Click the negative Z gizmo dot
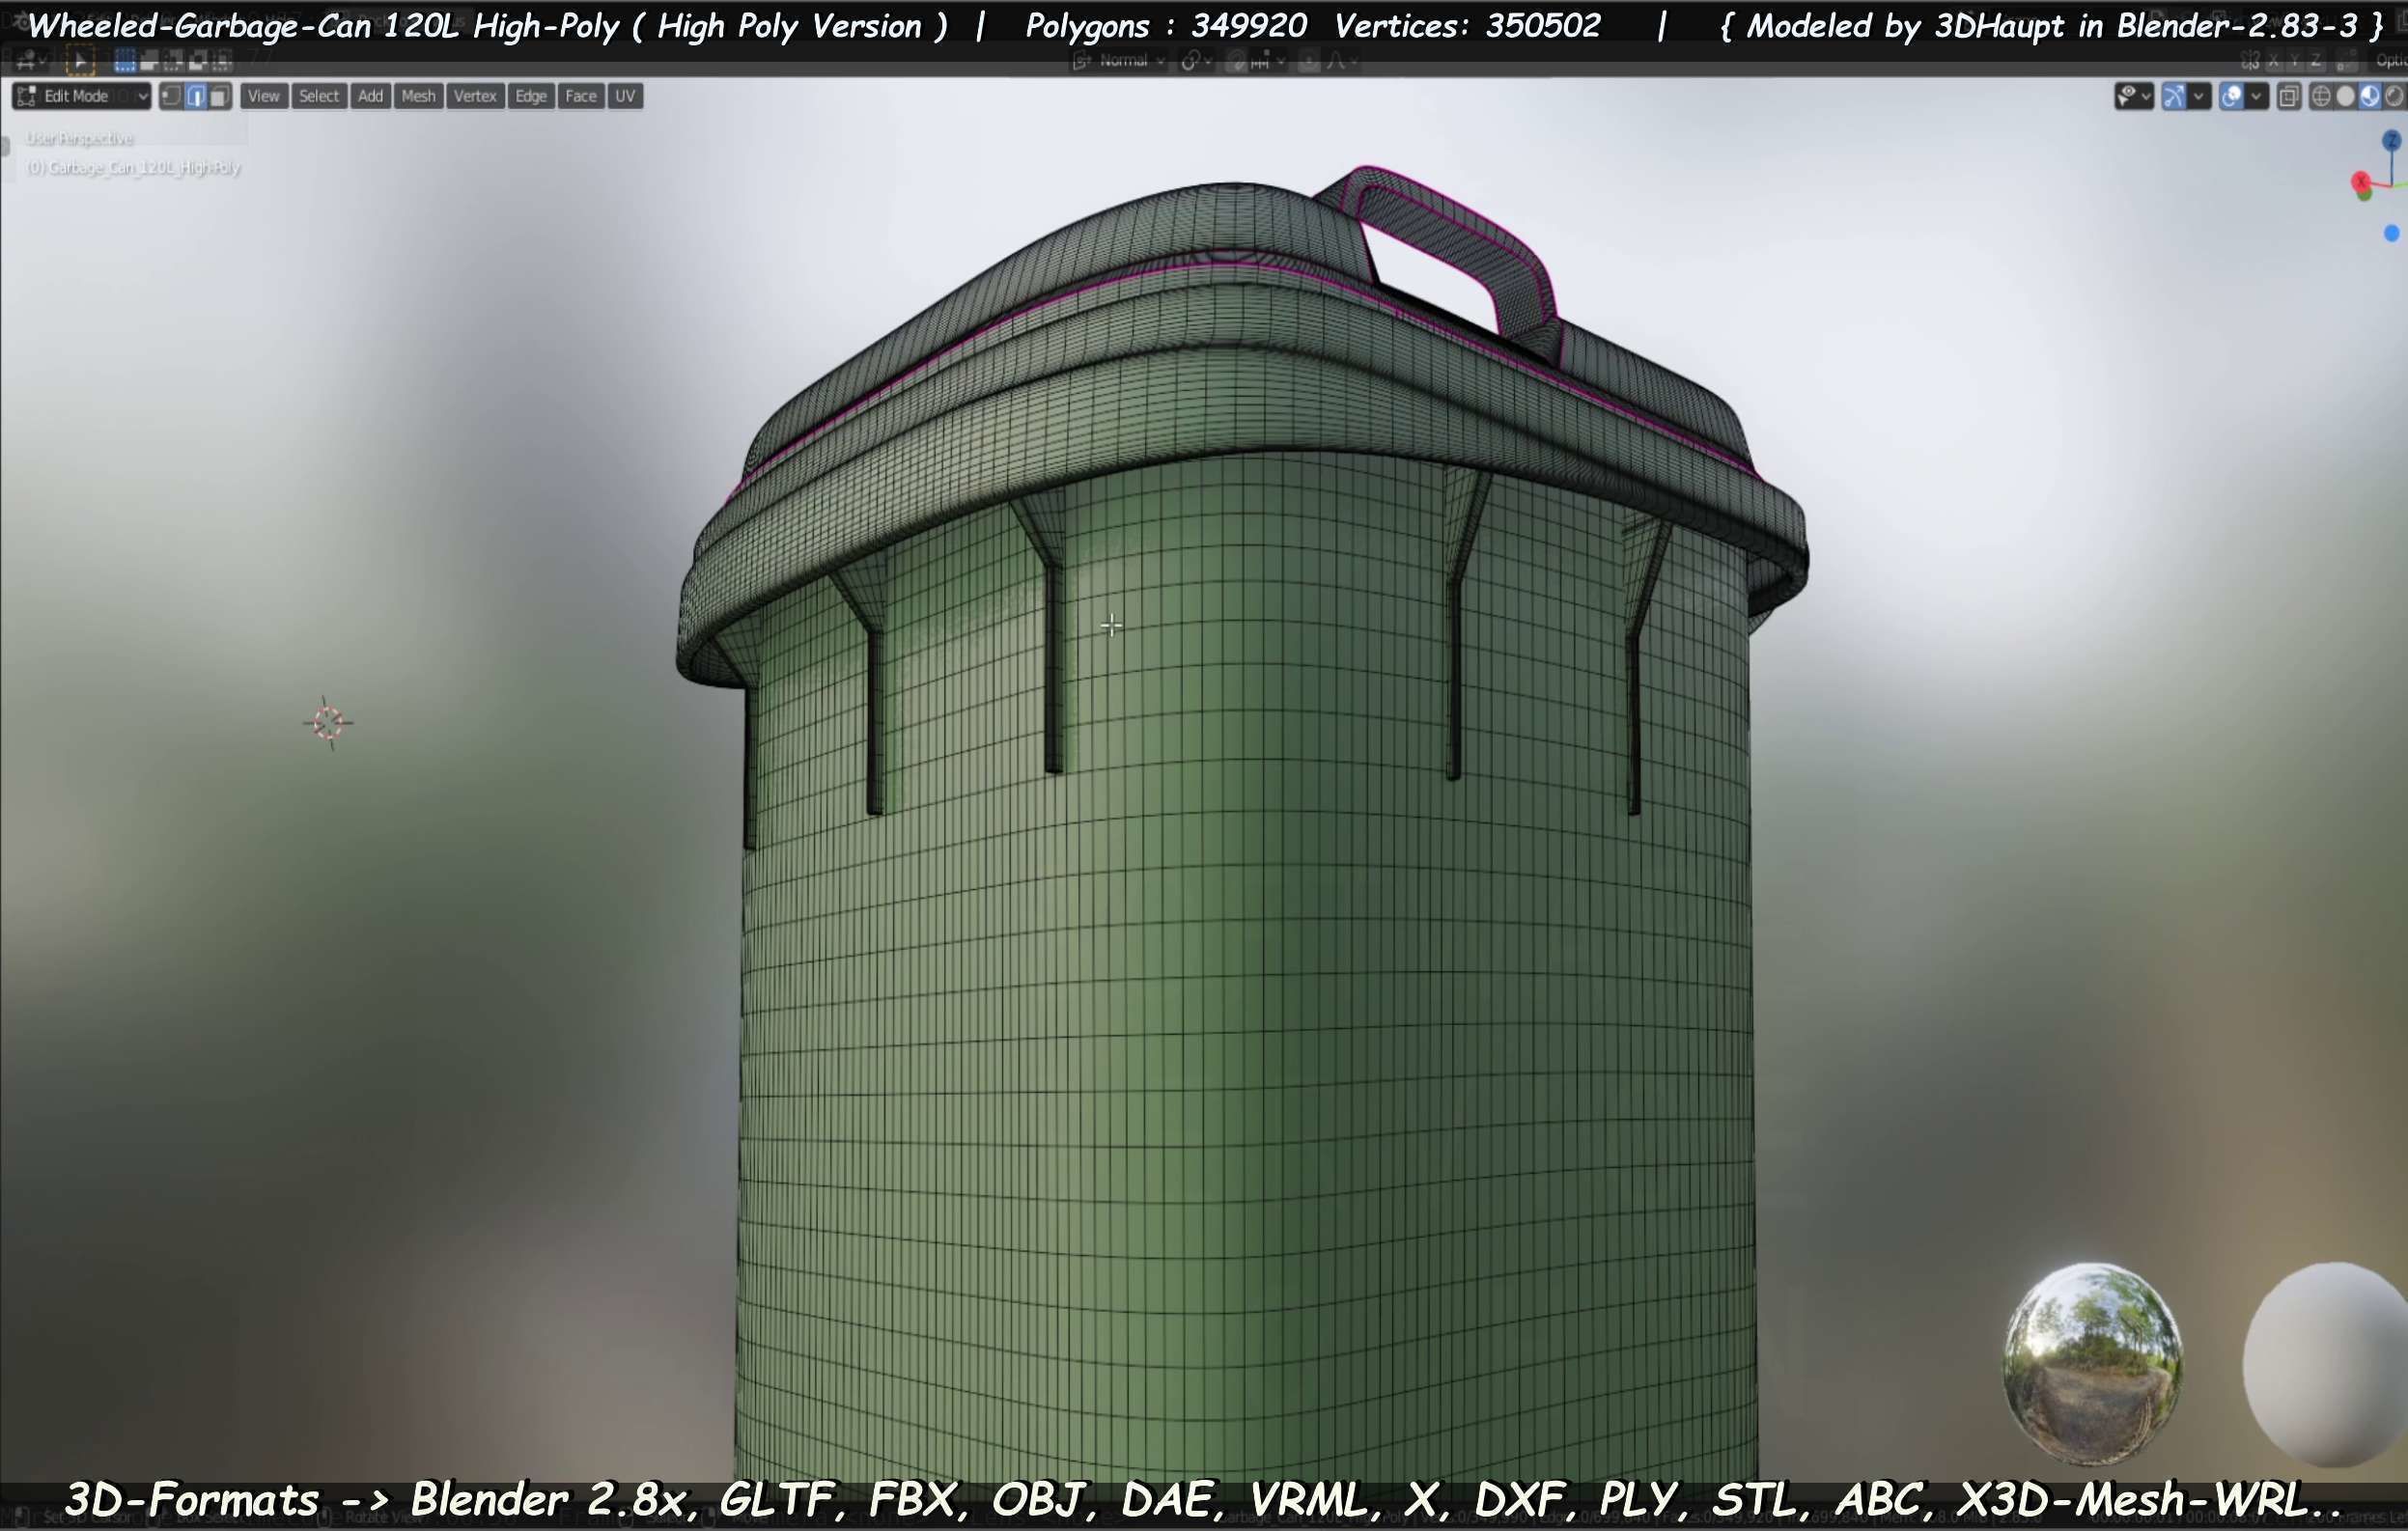This screenshot has width=2408, height=1531. pos(2391,233)
